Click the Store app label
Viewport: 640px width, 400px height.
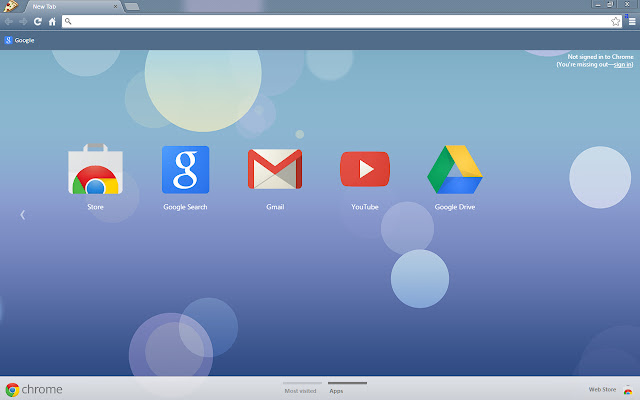(x=95, y=207)
